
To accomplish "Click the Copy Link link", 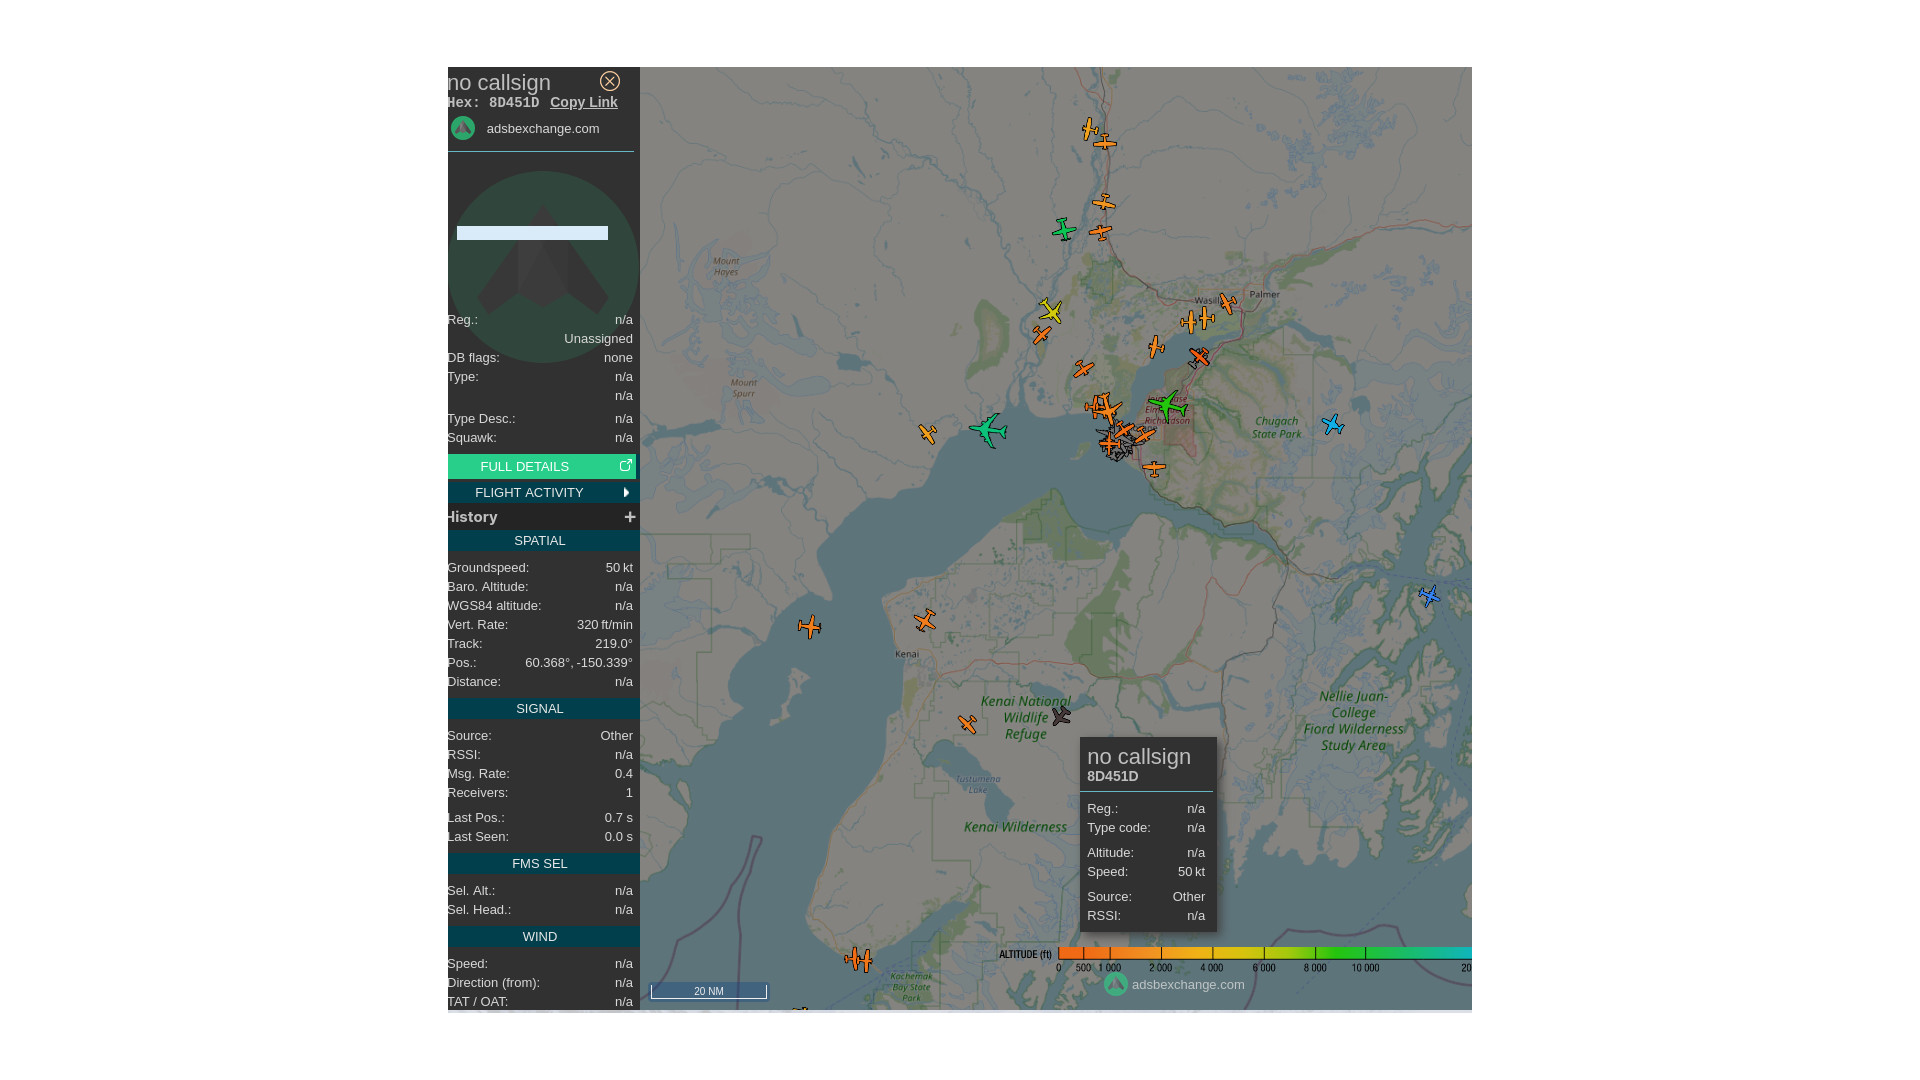I will click(584, 102).
